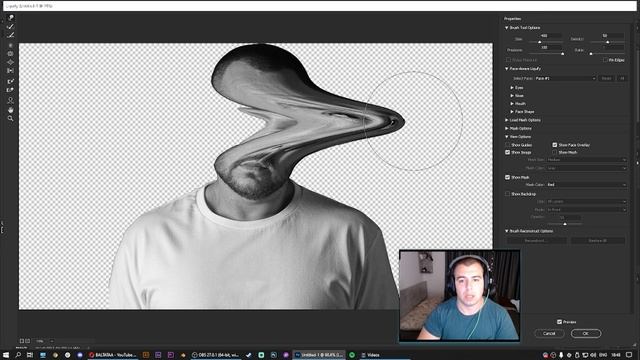Select the Push Left tool
This screenshot has height=360, width=640.
click(11, 71)
